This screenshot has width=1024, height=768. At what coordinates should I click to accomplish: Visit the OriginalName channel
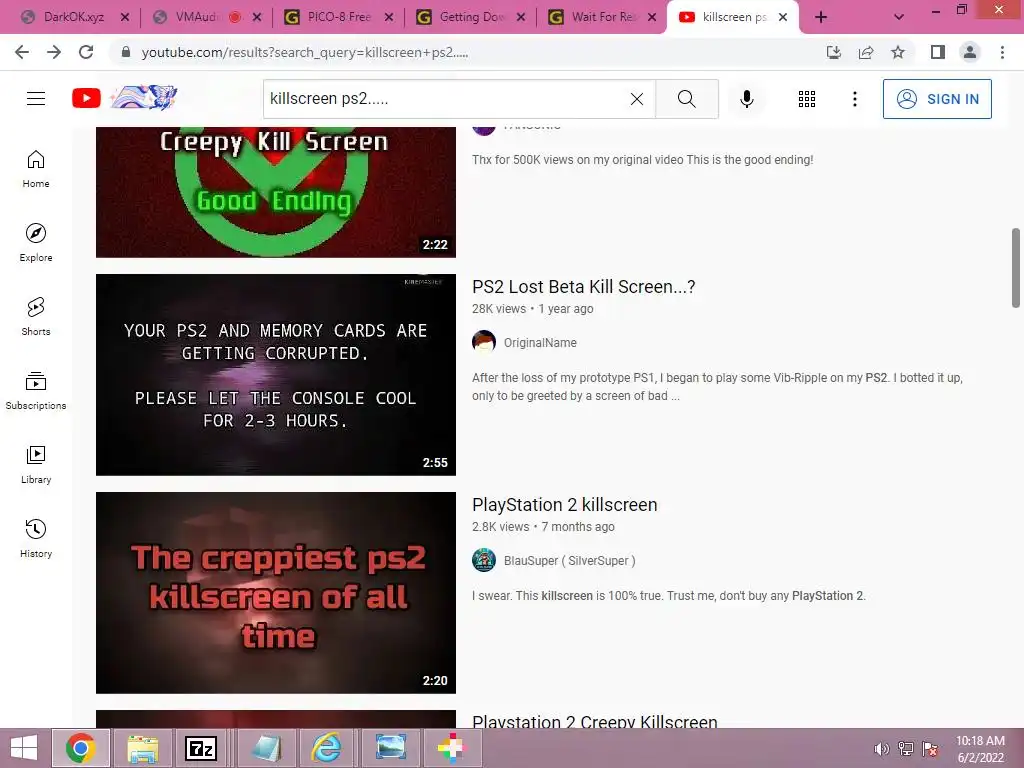pyautogui.click(x=539, y=343)
